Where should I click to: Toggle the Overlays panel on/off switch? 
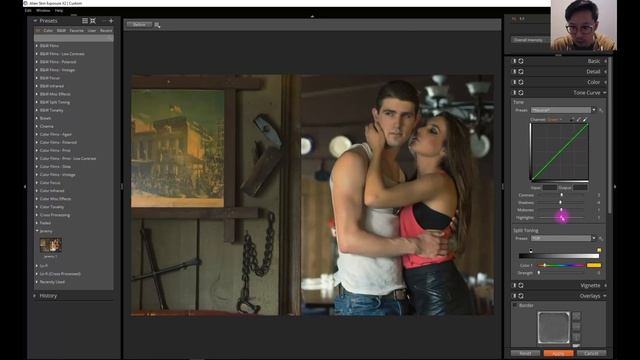tap(514, 296)
